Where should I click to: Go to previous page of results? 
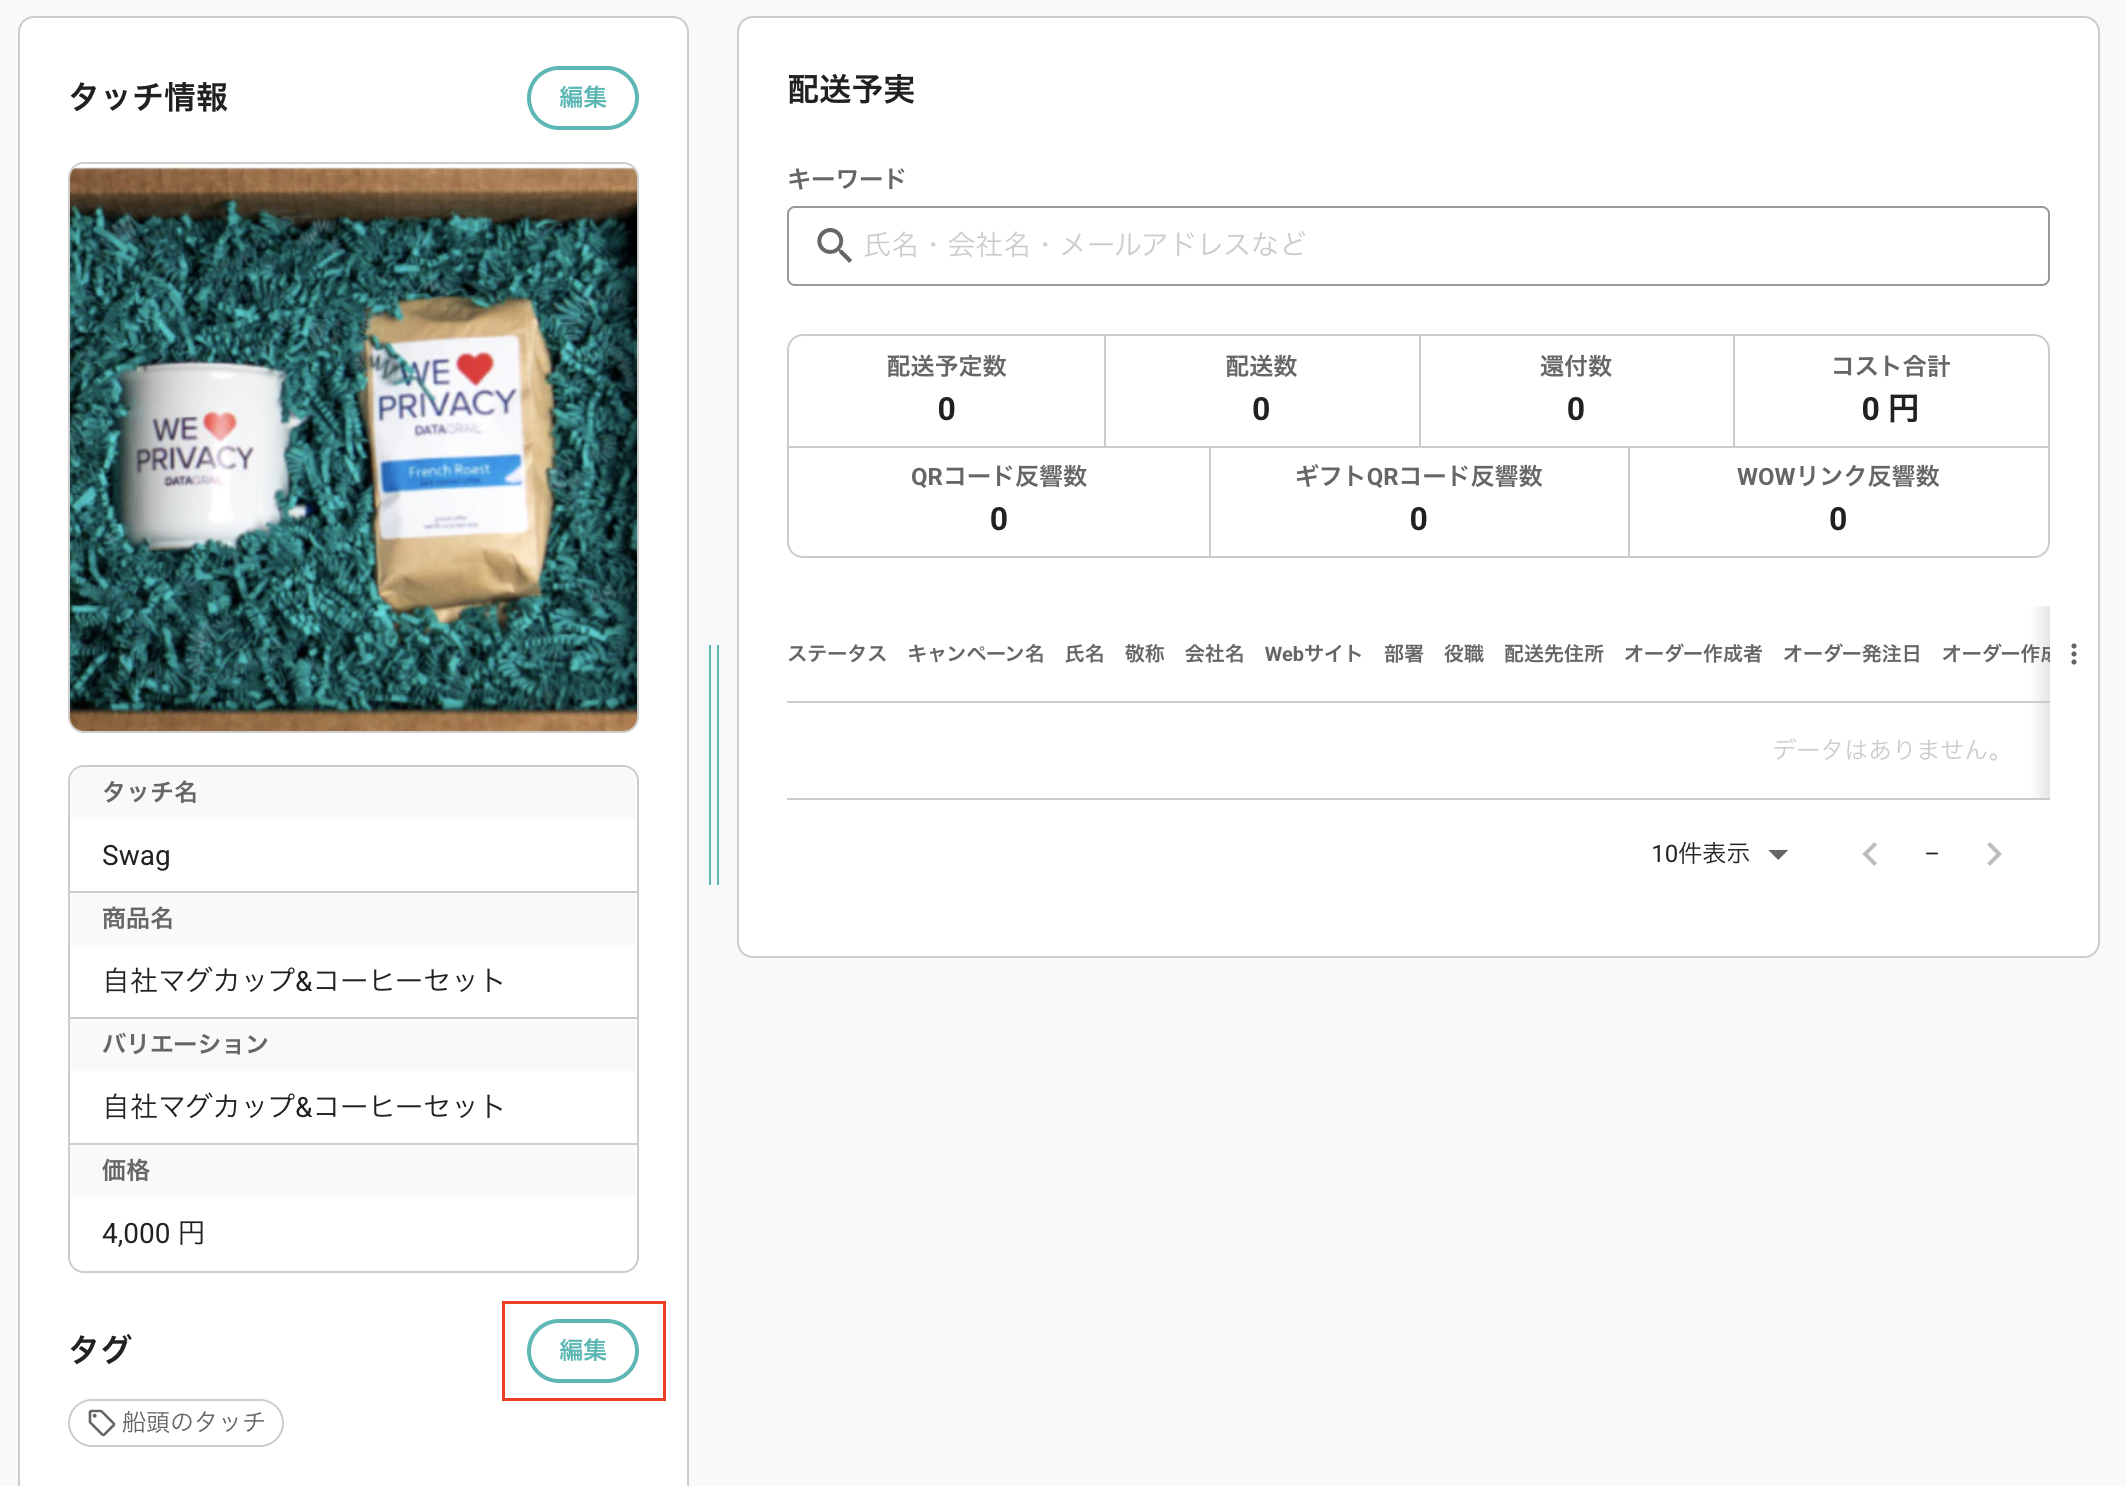click(x=1870, y=854)
